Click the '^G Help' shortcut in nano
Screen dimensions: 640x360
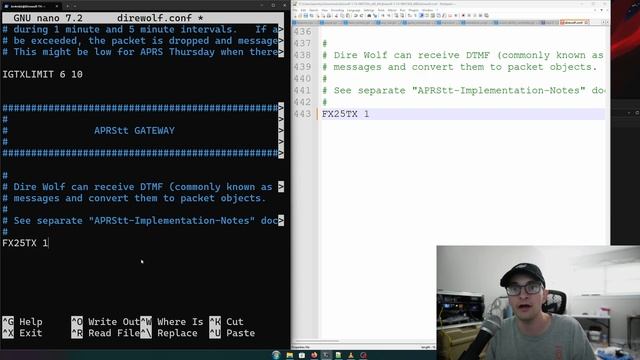(22, 322)
